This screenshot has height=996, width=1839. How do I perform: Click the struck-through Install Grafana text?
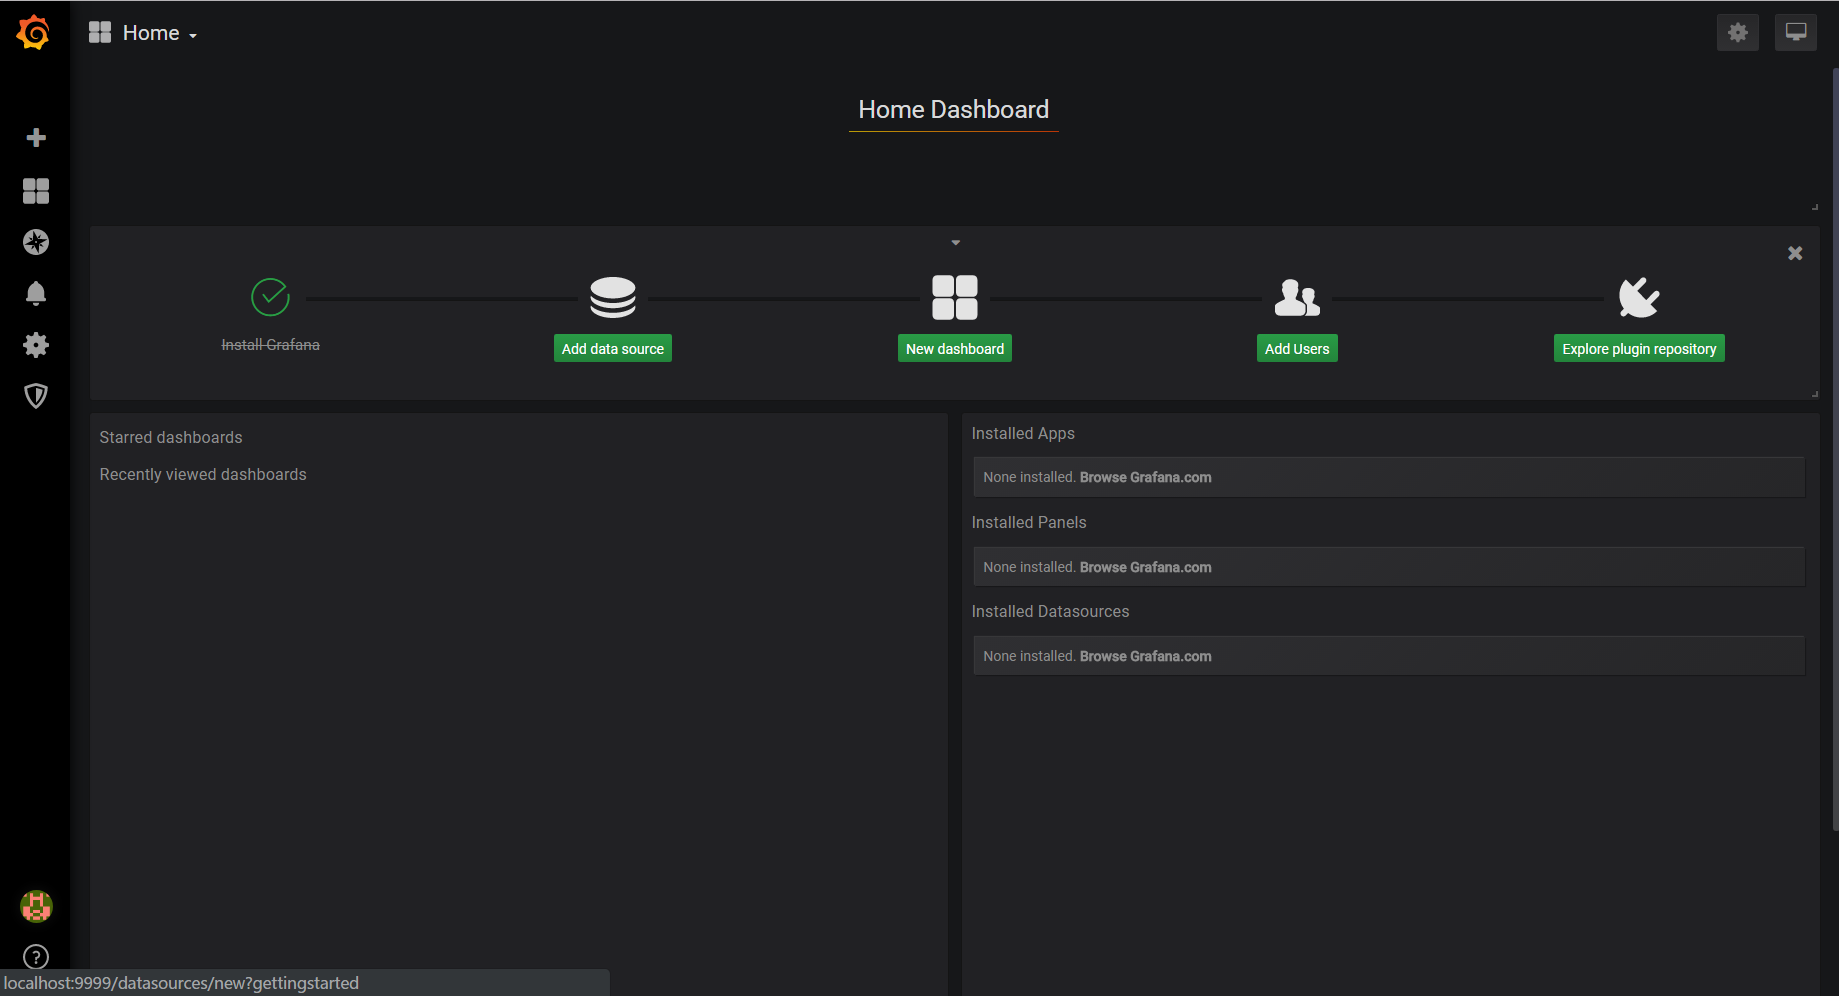(270, 344)
